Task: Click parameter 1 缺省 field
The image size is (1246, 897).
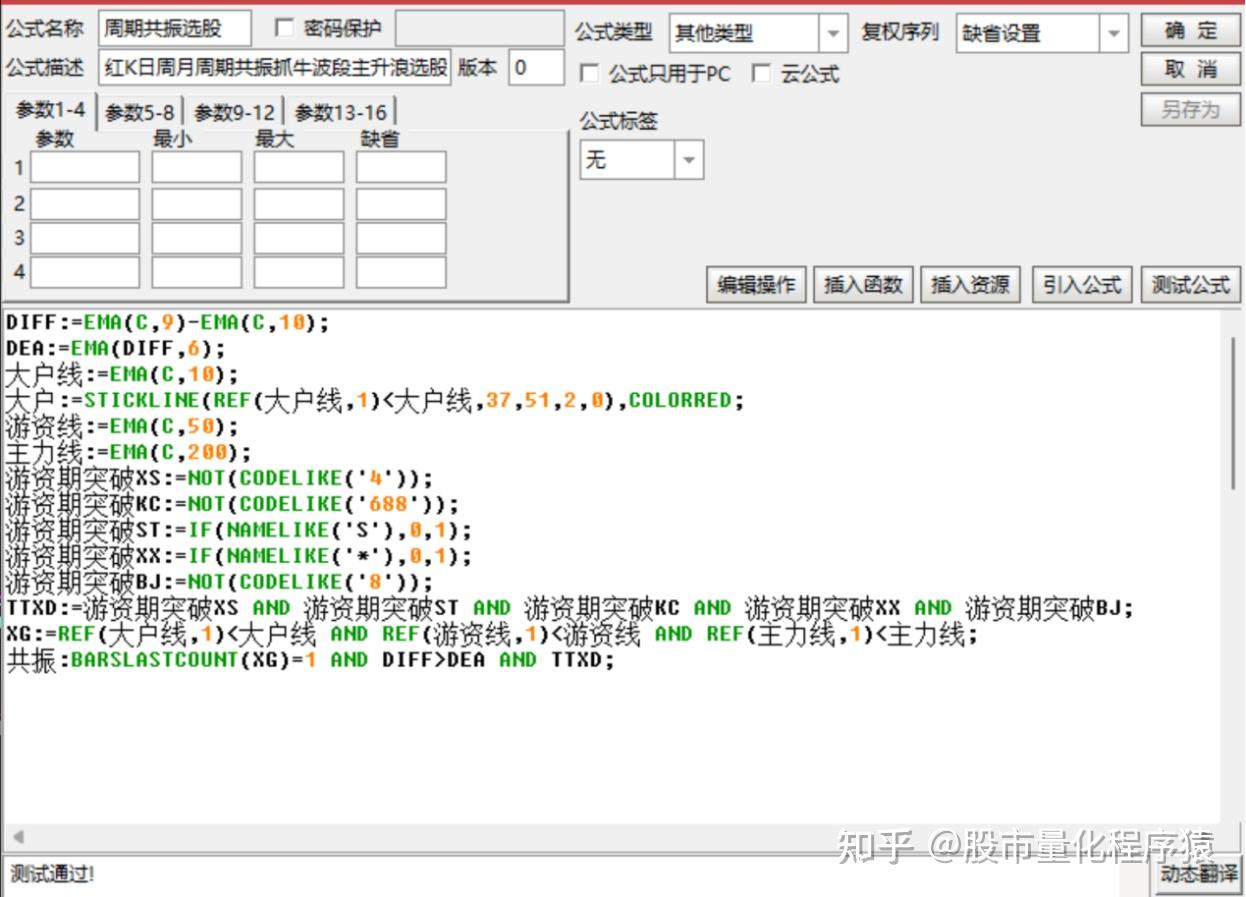Action: point(401,167)
